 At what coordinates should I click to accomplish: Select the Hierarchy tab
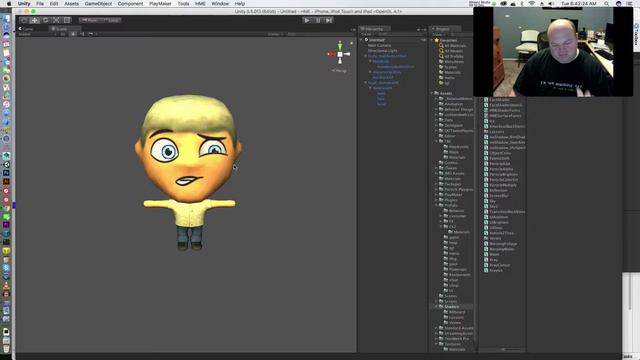(373, 29)
